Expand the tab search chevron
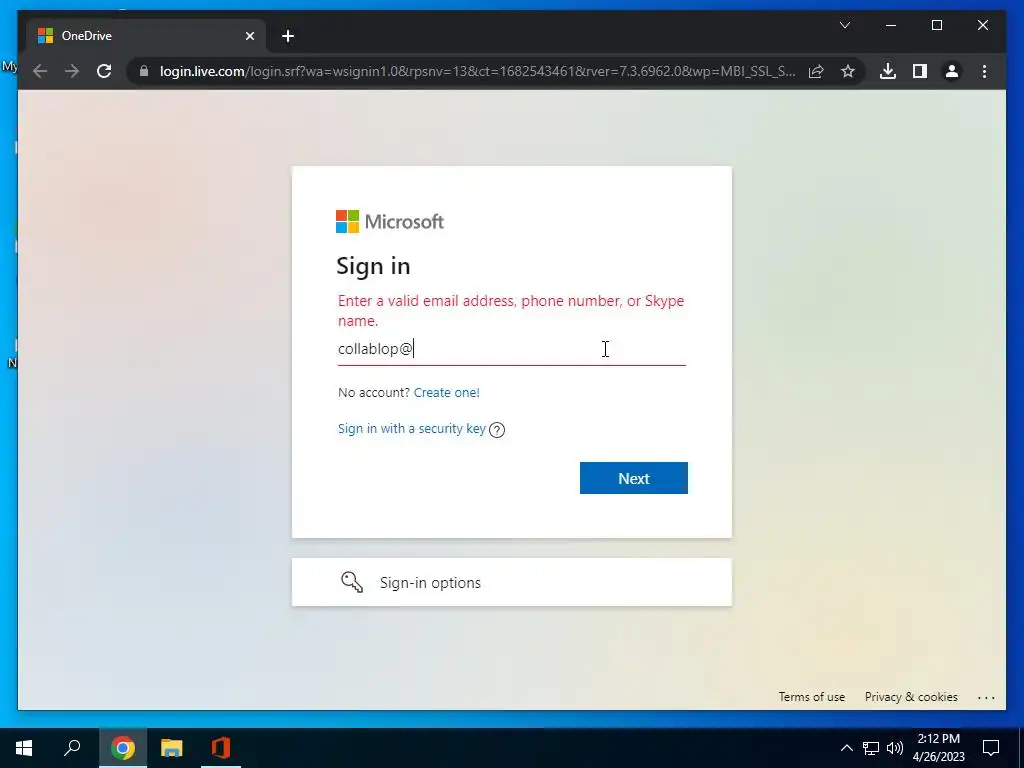Viewport: 1024px width, 768px height. pyautogui.click(x=844, y=25)
